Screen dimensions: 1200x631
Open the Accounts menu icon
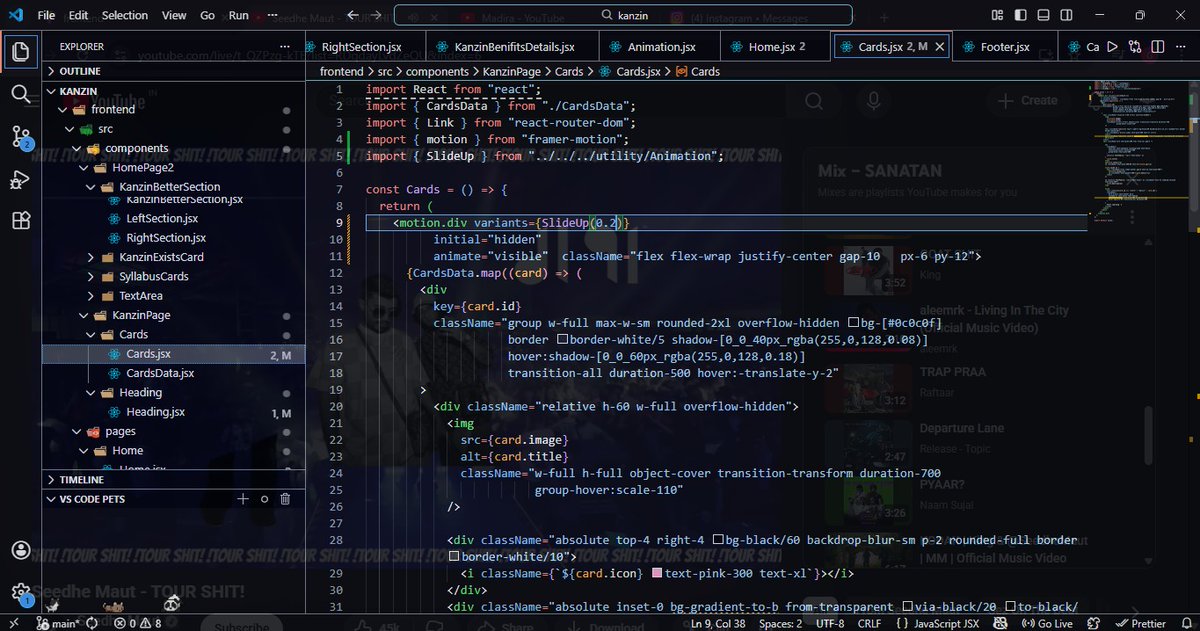(21, 550)
